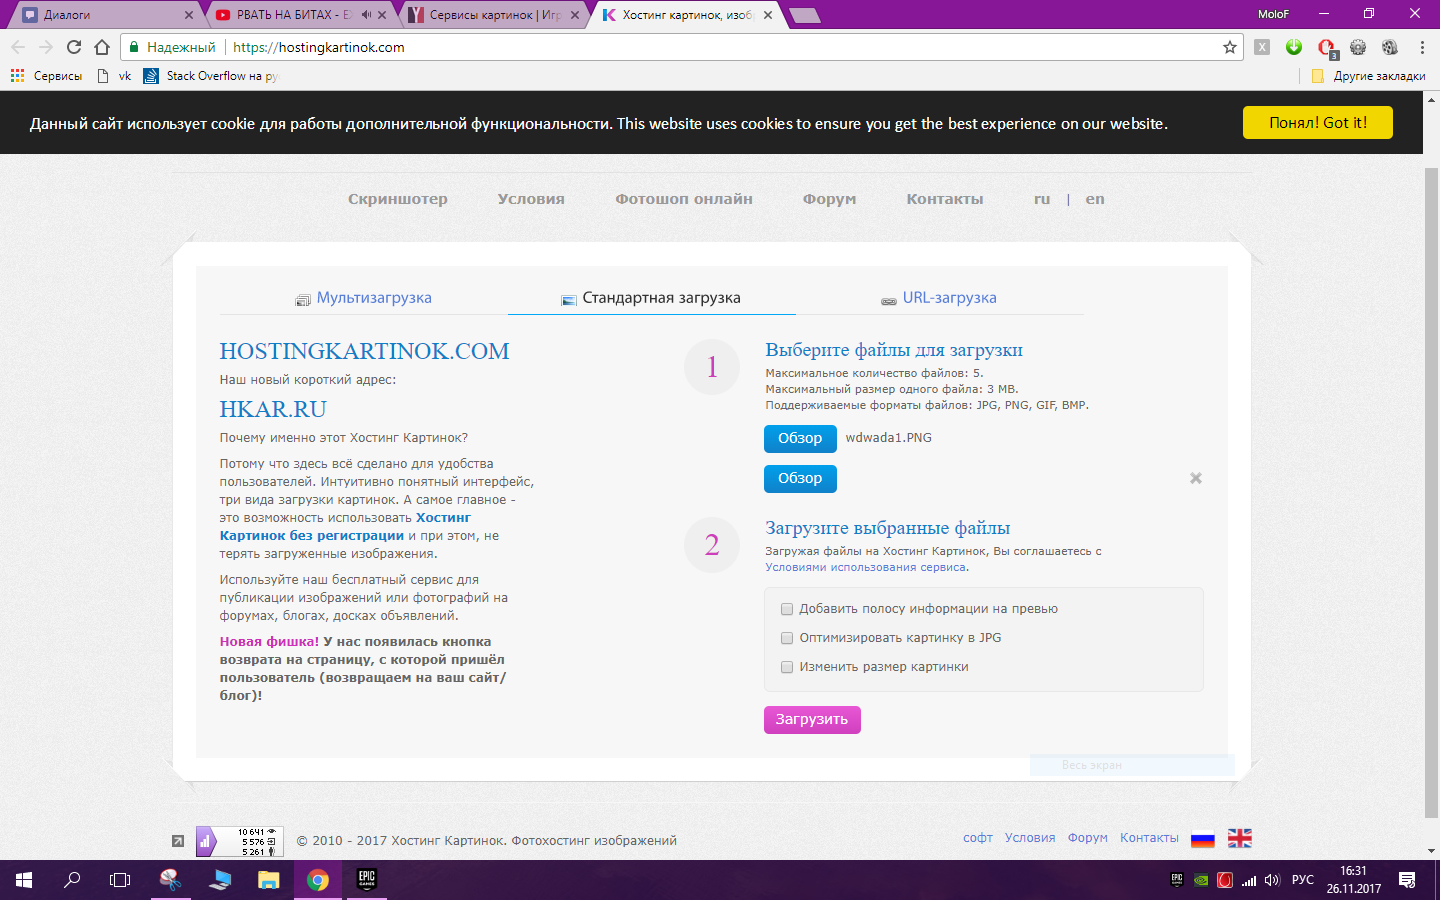The width and height of the screenshot is (1440, 900).
Task: Dismiss cookies with 'Понял! Got it!' button
Action: pyautogui.click(x=1317, y=122)
